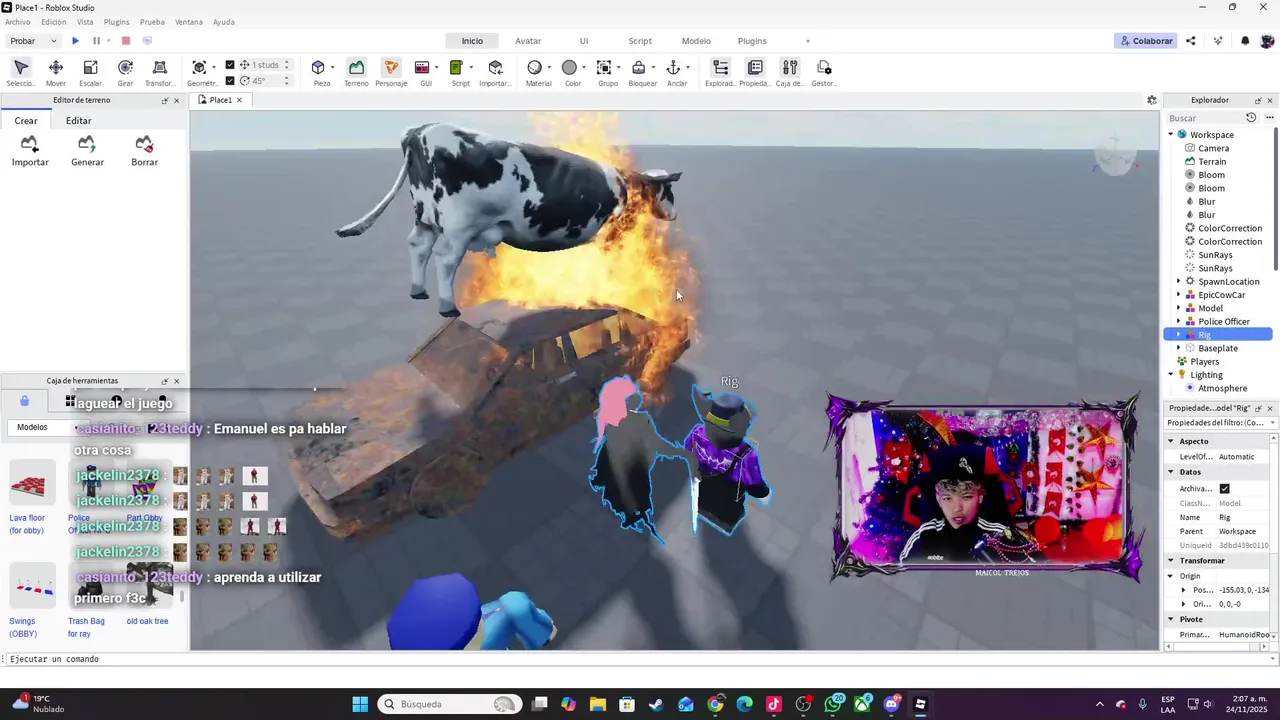This screenshot has height=720, width=1280.
Task: Collapse the Transformar properties section
Action: pos(1171,561)
